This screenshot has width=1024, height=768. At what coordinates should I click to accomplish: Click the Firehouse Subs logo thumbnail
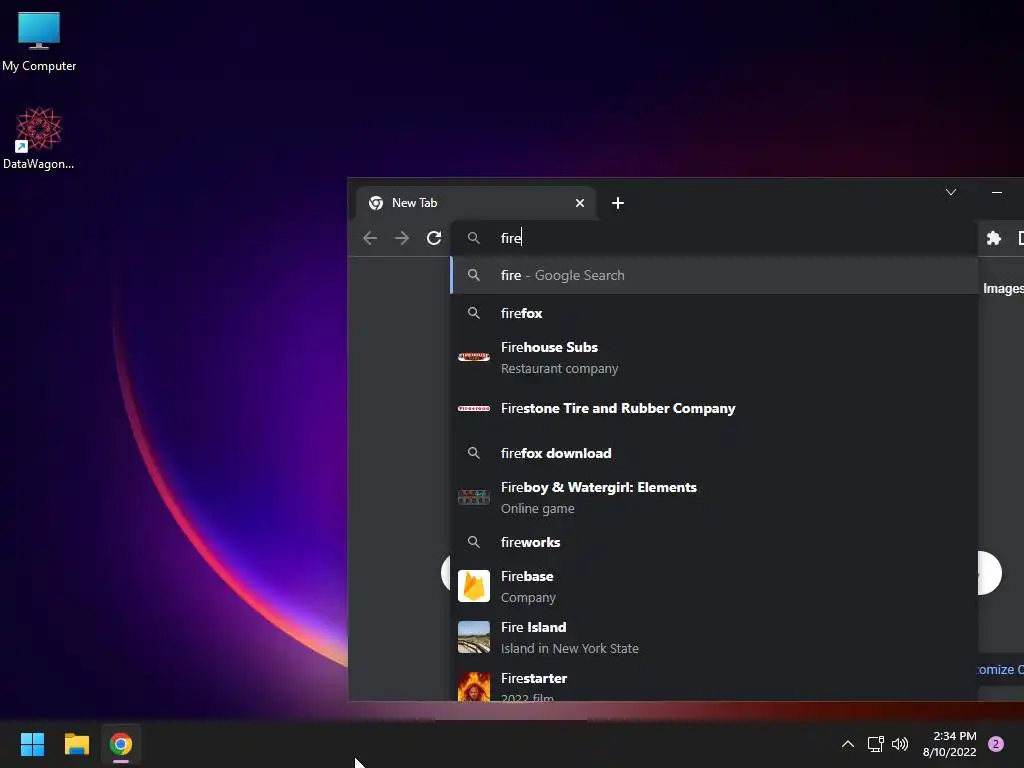pos(473,357)
